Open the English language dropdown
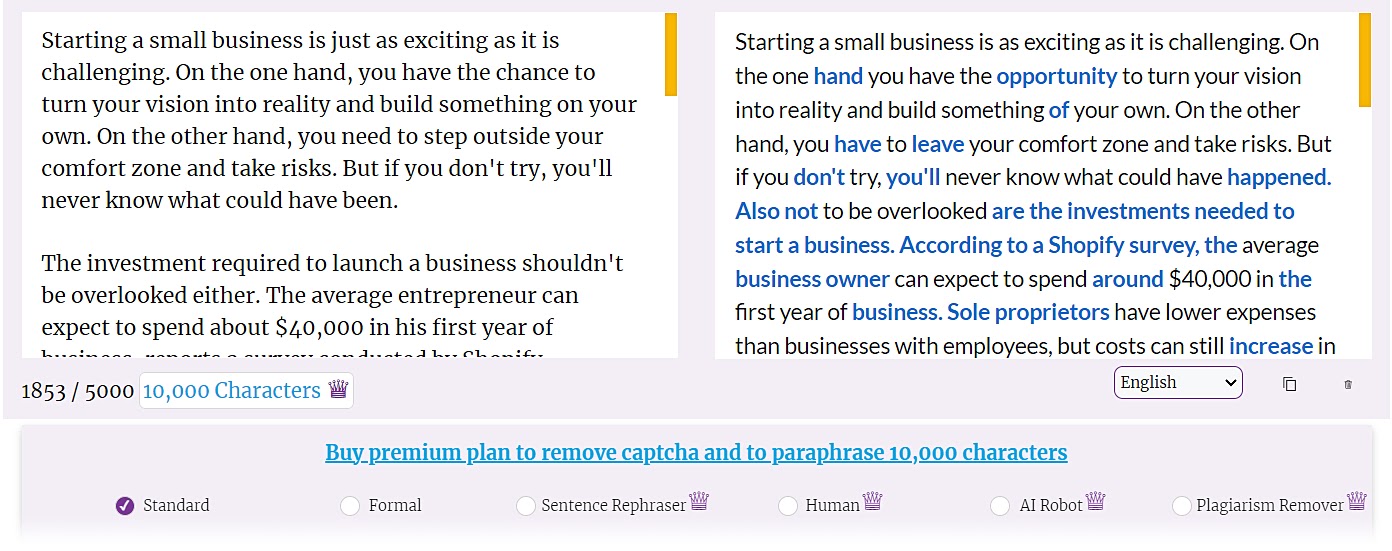 (x=1177, y=383)
